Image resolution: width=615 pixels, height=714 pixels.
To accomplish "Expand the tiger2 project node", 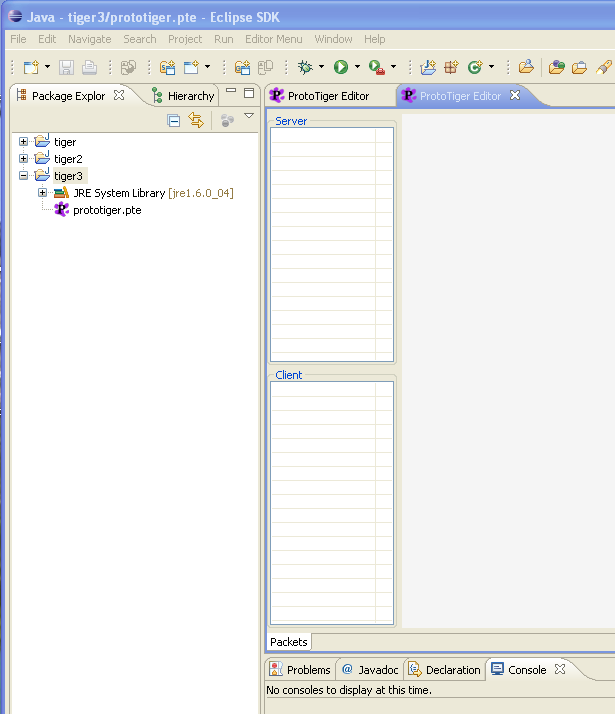I will point(23,158).
